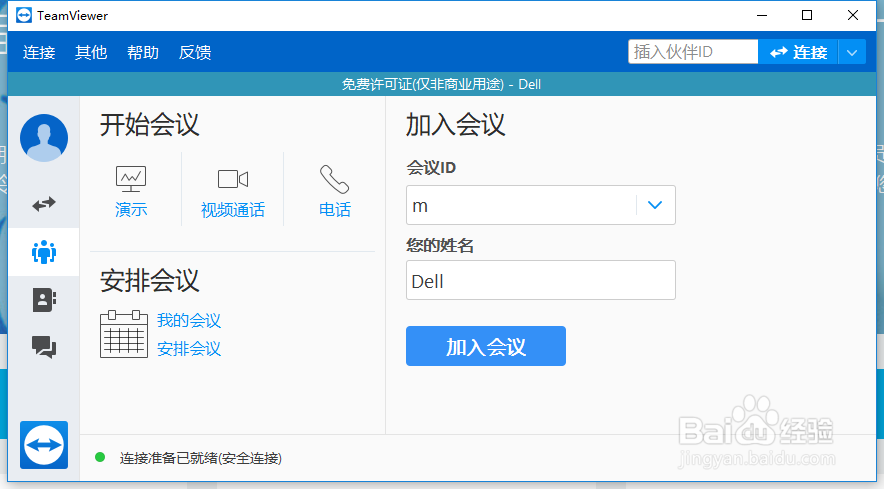Screen dimensions: 884x489
Task: Expand the 会议ID dropdown arrow
Action: pyautogui.click(x=655, y=205)
